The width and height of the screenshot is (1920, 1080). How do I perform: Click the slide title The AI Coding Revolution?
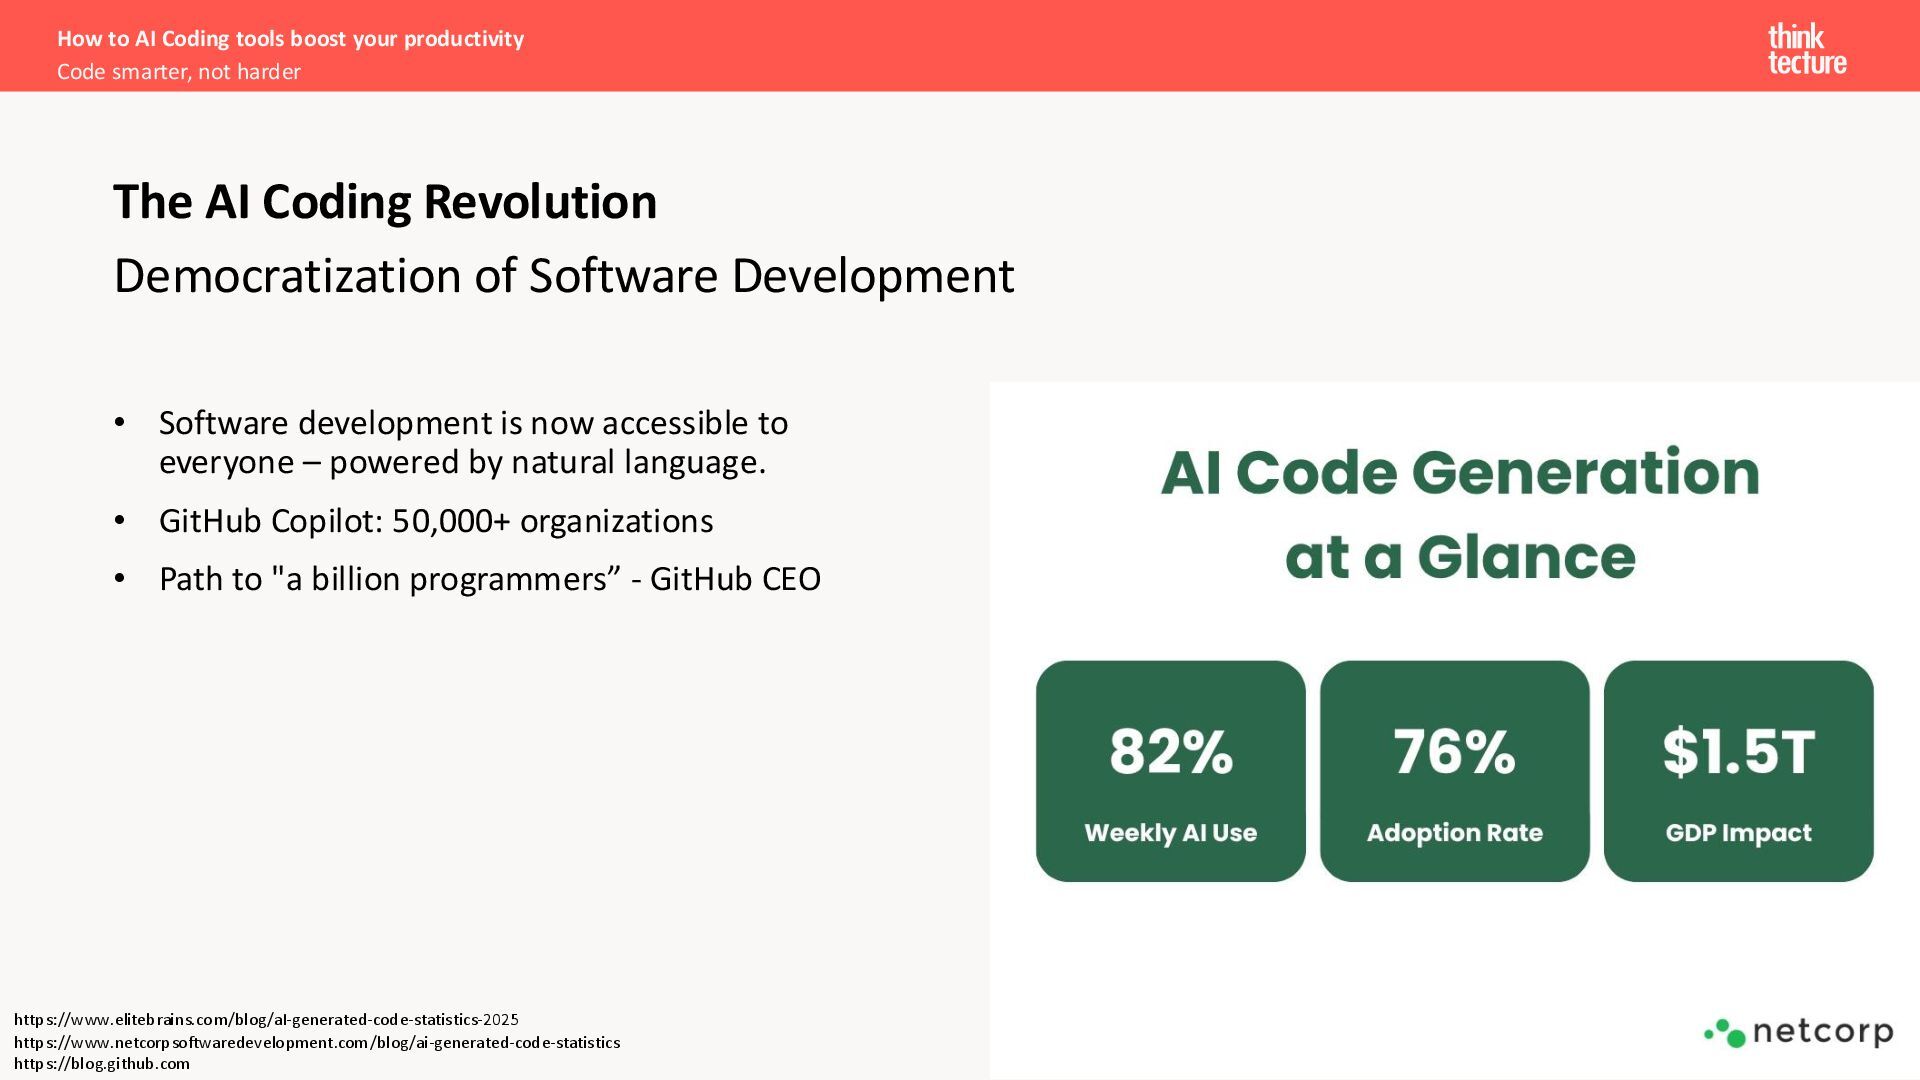(385, 202)
